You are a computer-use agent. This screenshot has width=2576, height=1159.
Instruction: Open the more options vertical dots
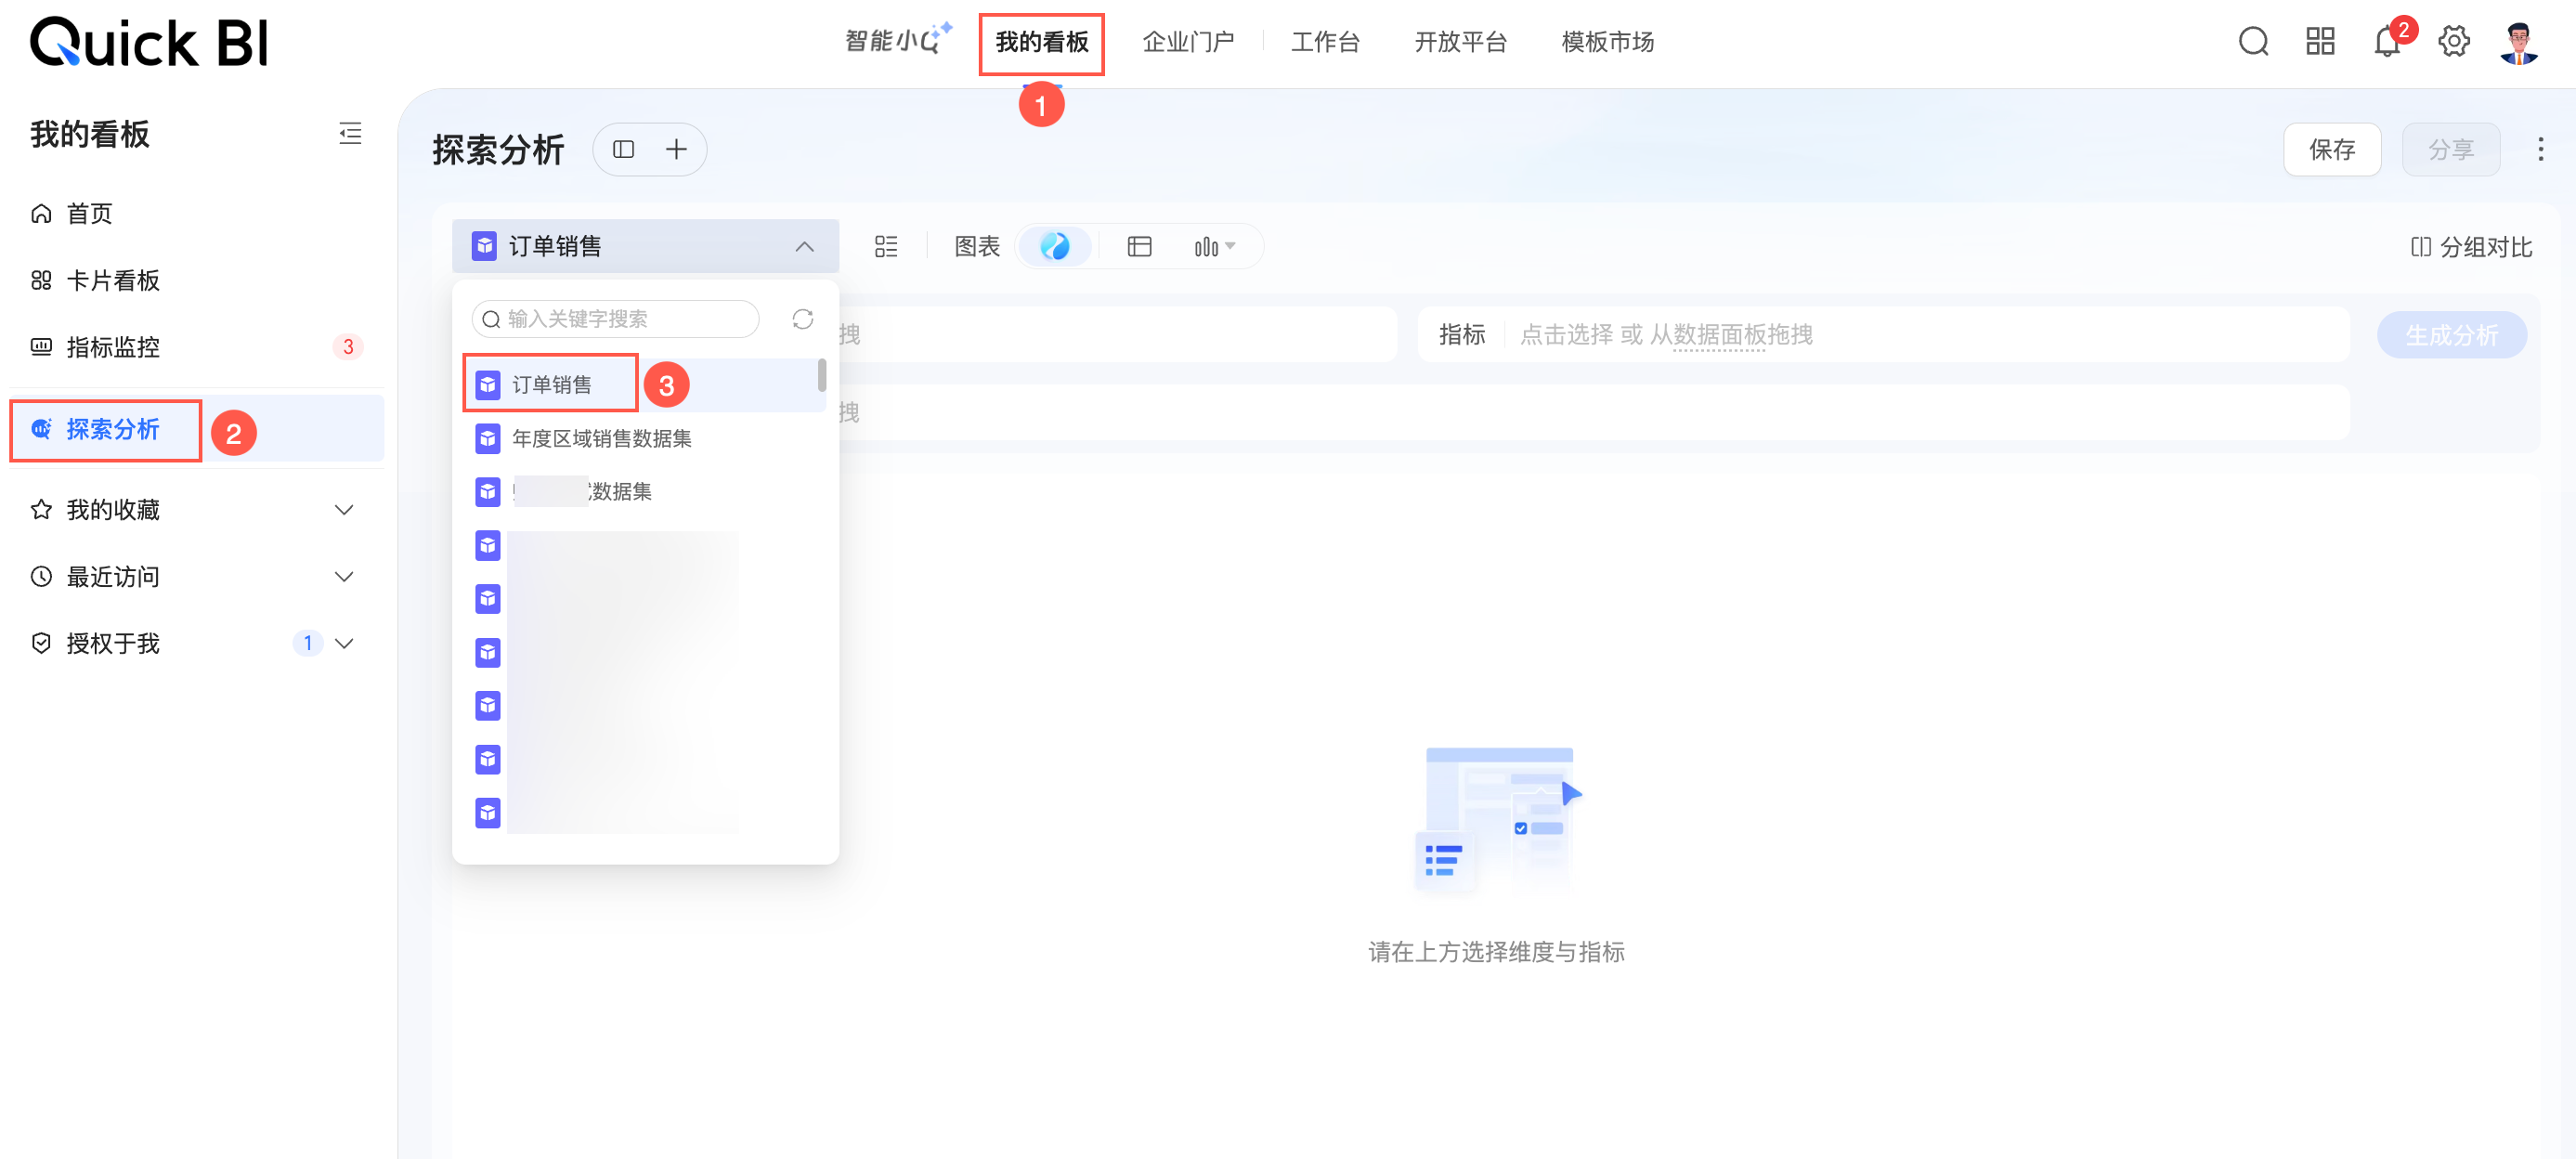(2540, 149)
